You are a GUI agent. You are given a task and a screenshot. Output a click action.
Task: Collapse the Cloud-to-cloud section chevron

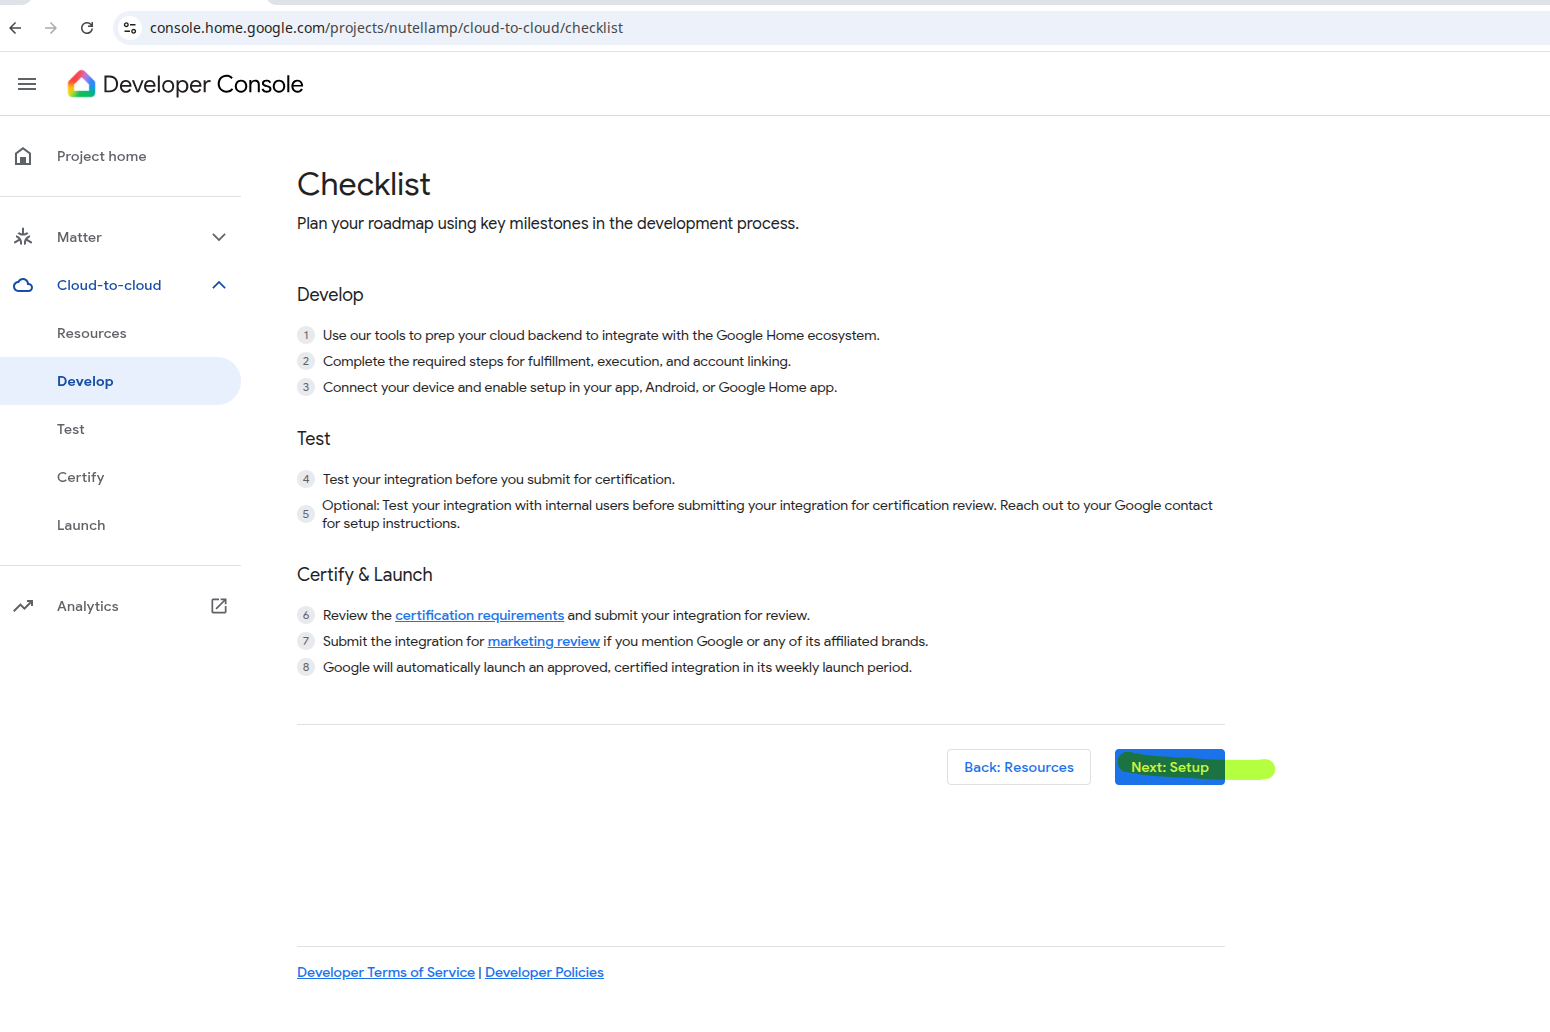[219, 286]
